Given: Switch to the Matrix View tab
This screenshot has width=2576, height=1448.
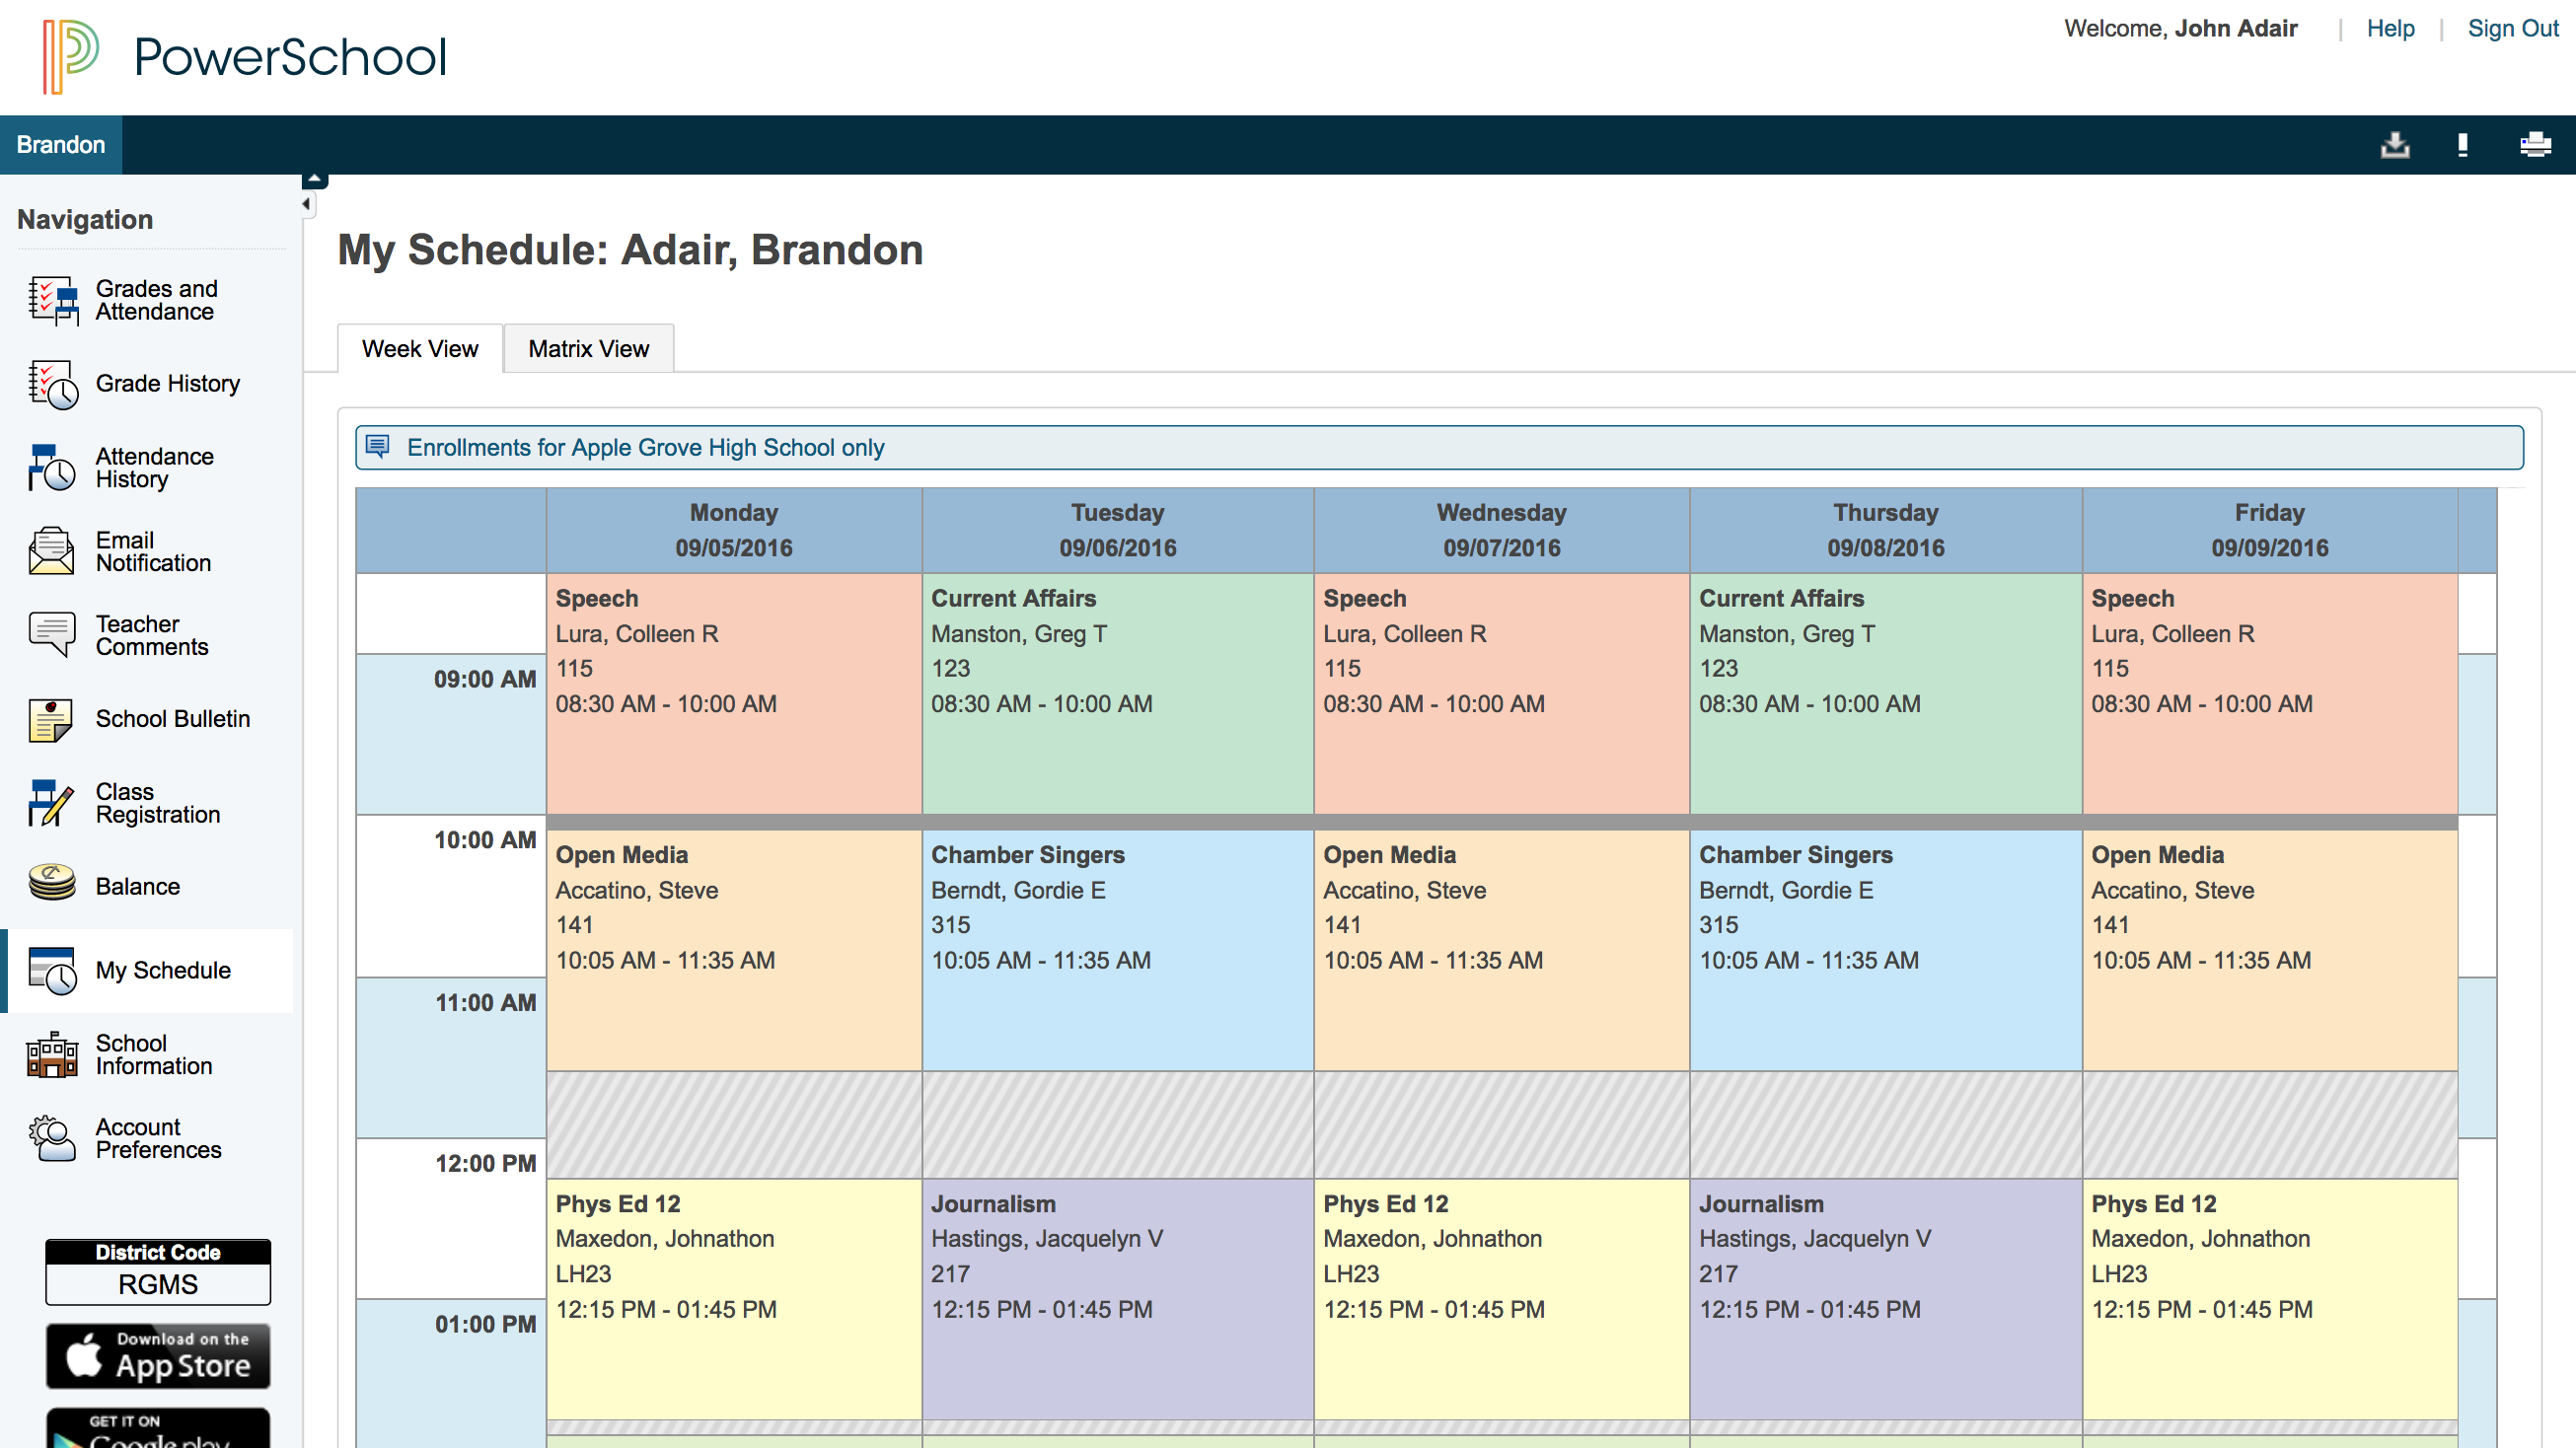Looking at the screenshot, I should (589, 349).
